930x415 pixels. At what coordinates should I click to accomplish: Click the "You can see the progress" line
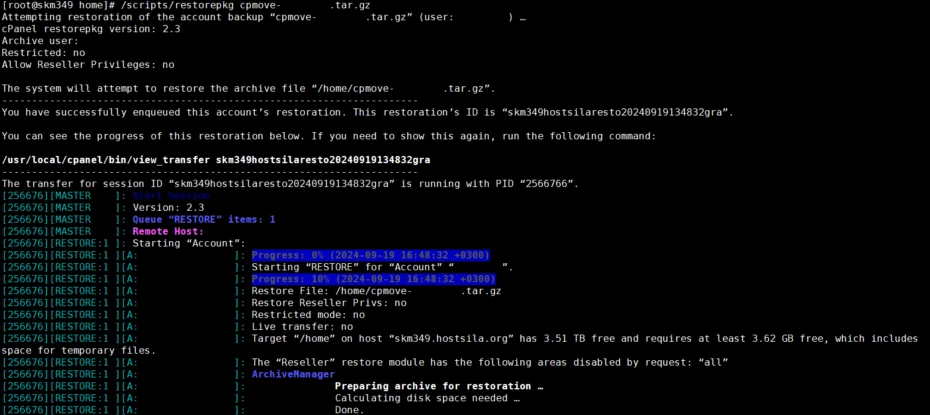329,136
